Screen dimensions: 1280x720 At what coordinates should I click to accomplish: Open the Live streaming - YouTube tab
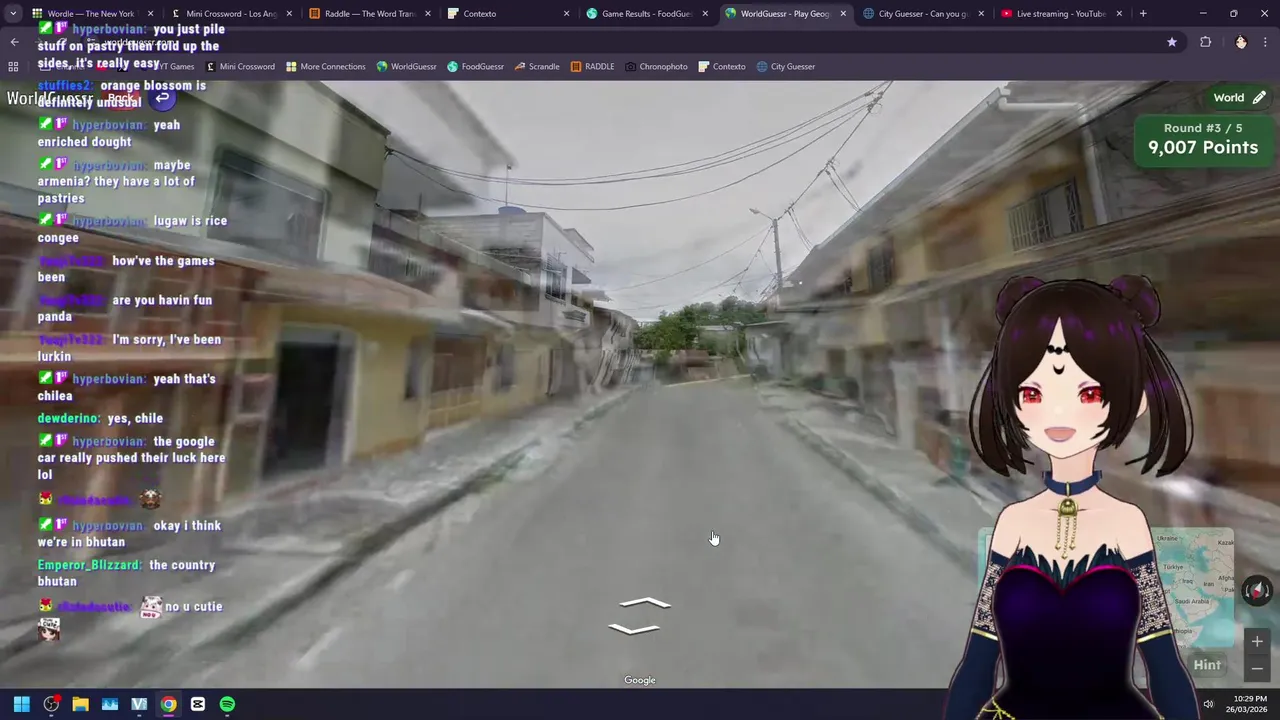coord(1060,14)
